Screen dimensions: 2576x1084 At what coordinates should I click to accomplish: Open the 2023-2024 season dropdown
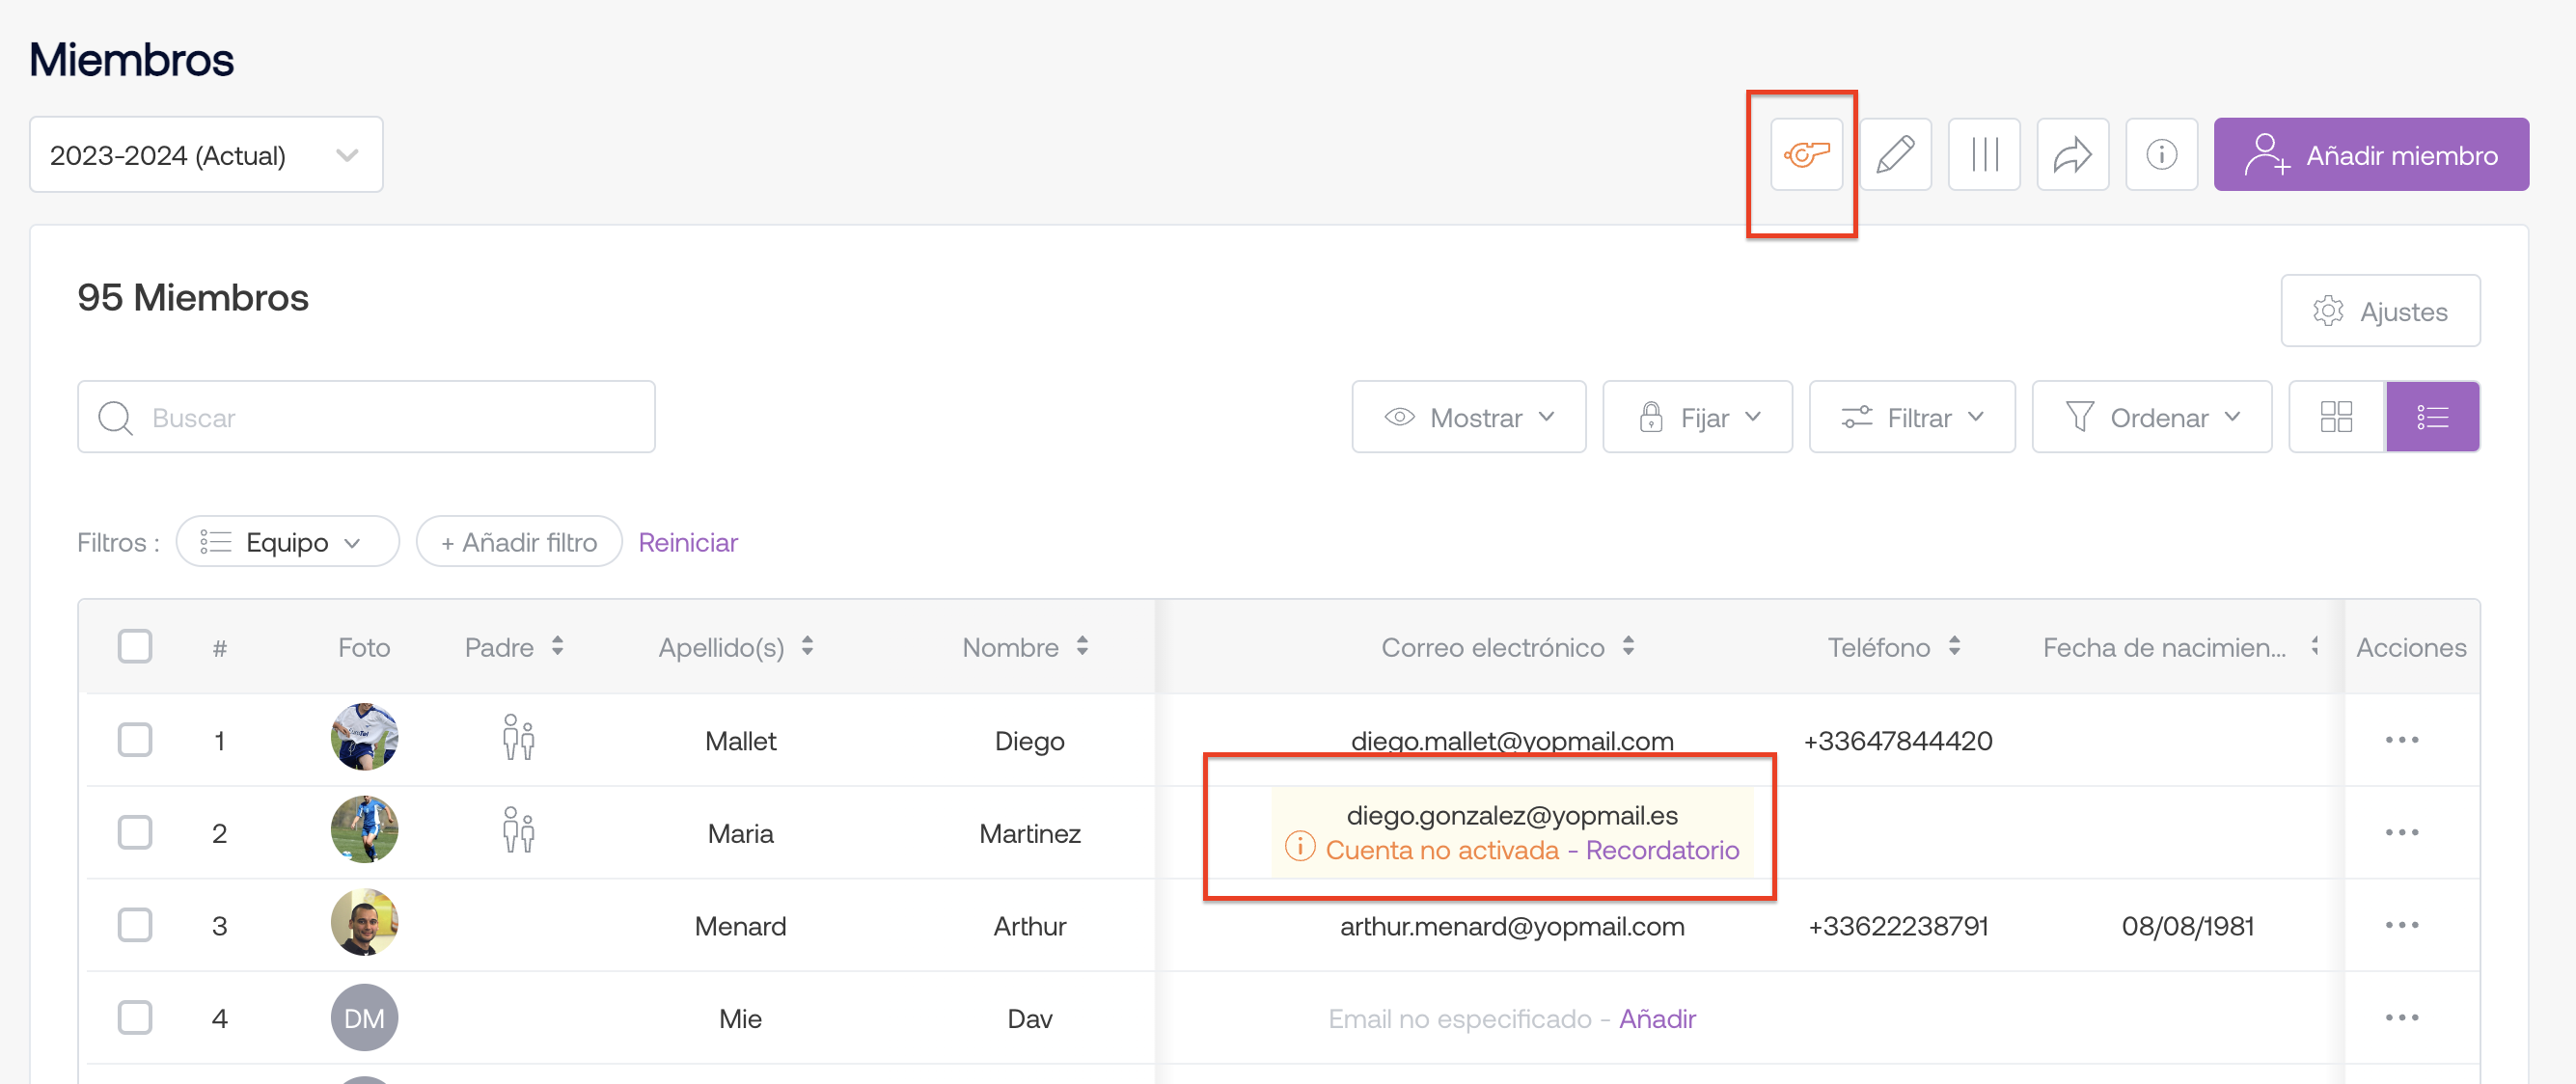(x=206, y=155)
